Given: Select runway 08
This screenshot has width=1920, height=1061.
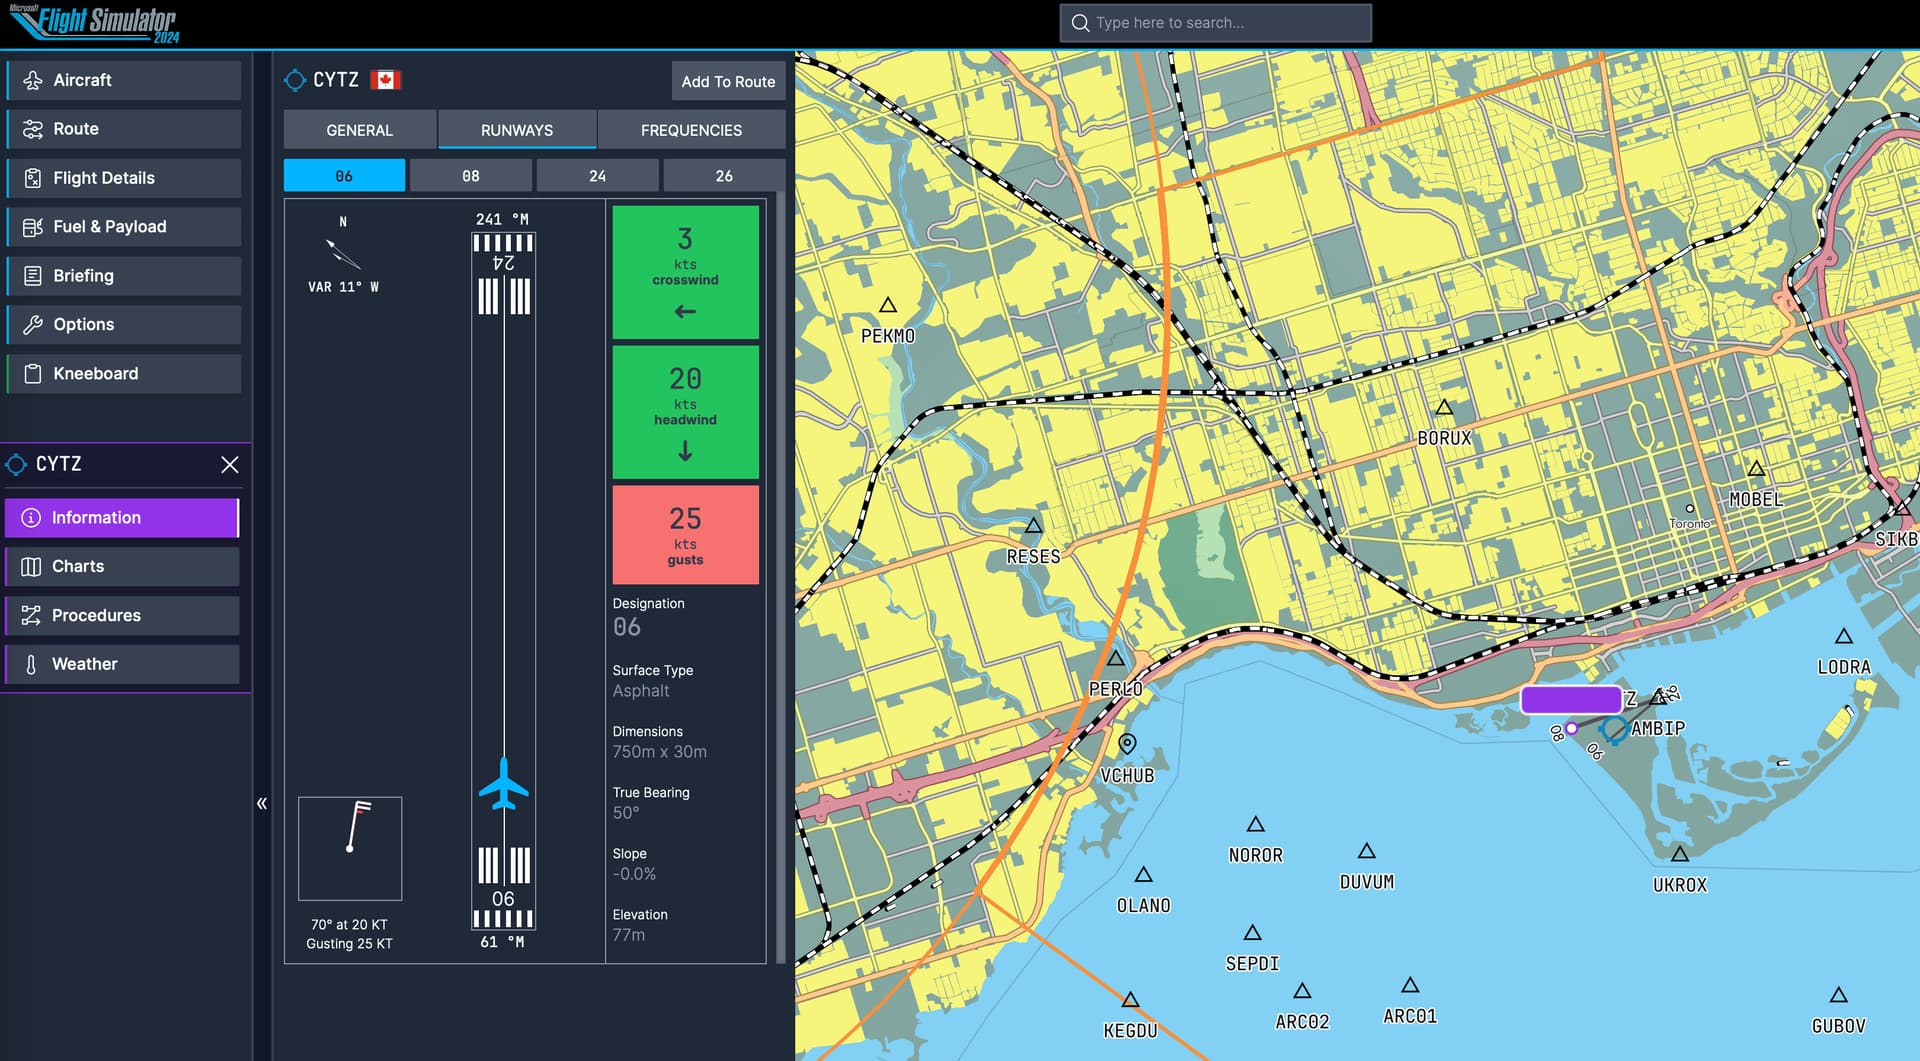Looking at the screenshot, I should [470, 176].
